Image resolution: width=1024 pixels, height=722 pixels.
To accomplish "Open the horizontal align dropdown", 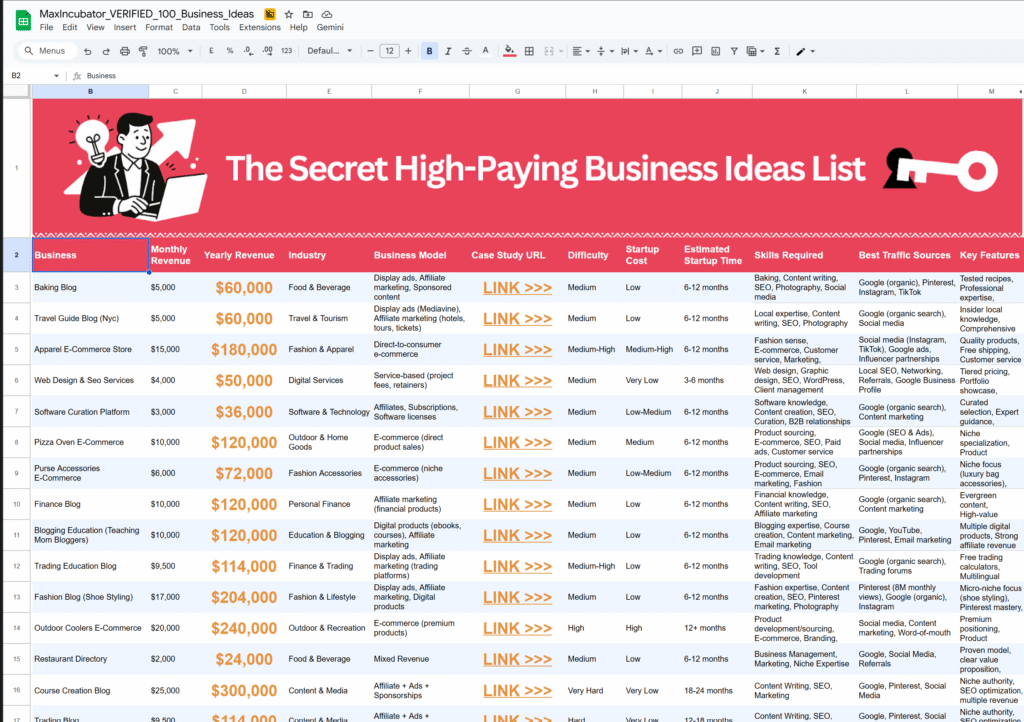I will [x=580, y=51].
